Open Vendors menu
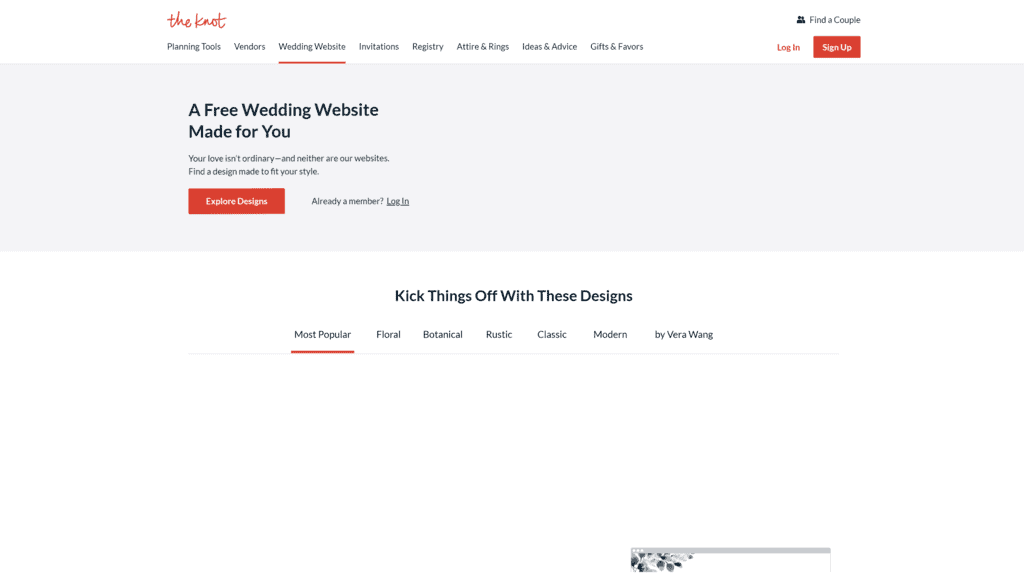 coord(249,46)
